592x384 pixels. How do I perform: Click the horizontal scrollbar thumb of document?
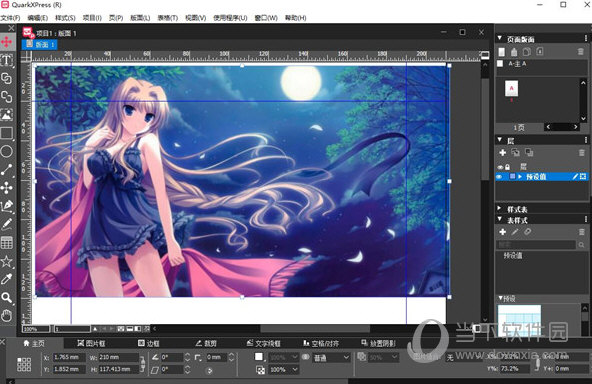pos(315,329)
